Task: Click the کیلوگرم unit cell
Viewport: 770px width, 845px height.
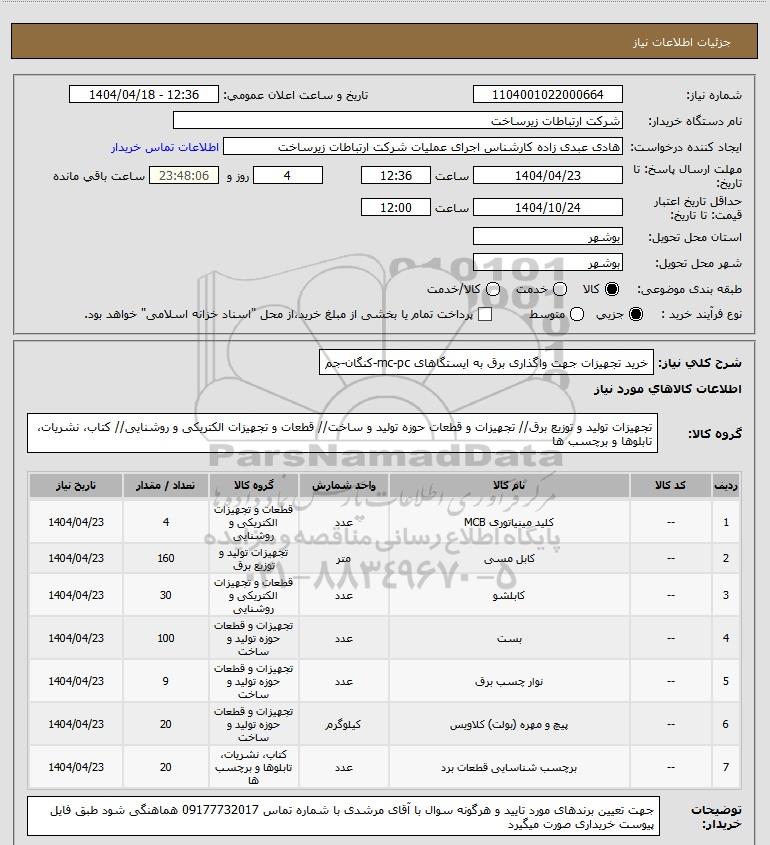Action: coord(344,725)
